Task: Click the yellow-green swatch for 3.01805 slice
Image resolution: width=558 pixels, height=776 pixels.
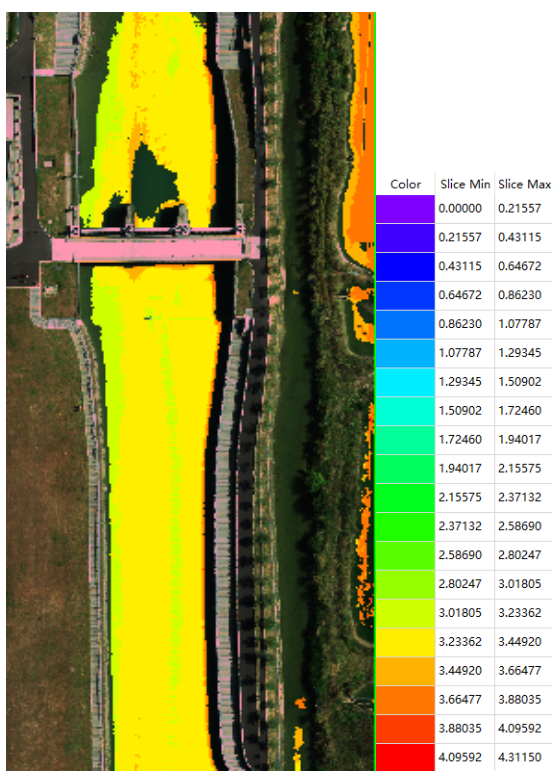Action: tap(405, 613)
